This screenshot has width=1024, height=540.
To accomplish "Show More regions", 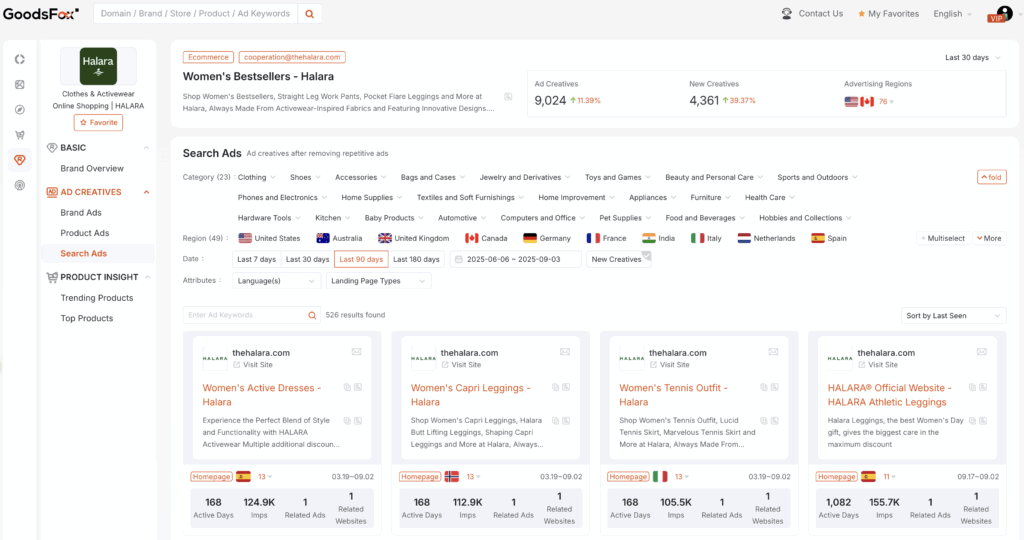I will pyautogui.click(x=989, y=238).
